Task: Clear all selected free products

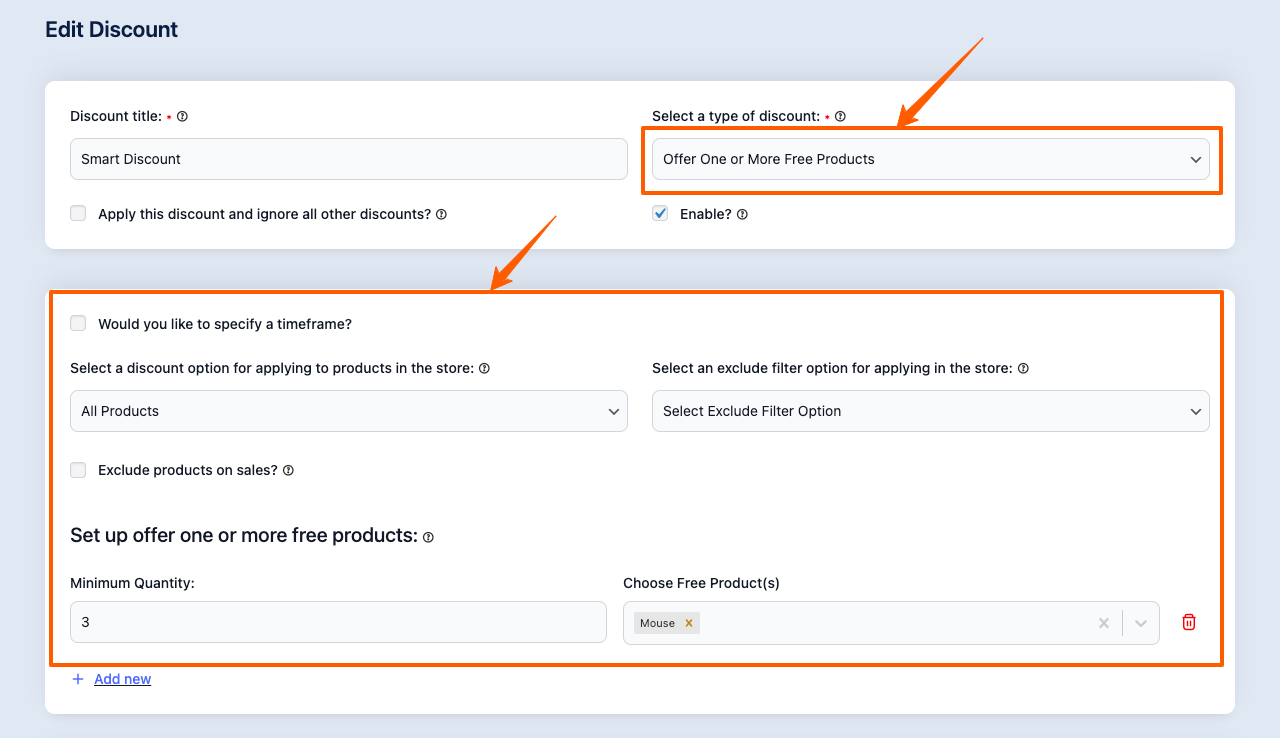Action: pos(1104,623)
